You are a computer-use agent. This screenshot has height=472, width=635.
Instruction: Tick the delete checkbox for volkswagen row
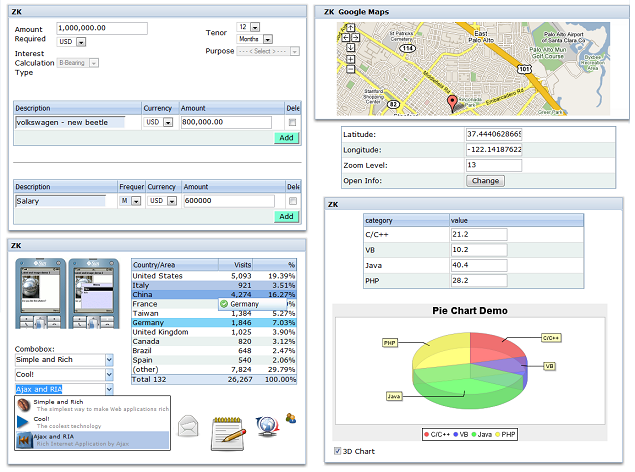coord(292,122)
